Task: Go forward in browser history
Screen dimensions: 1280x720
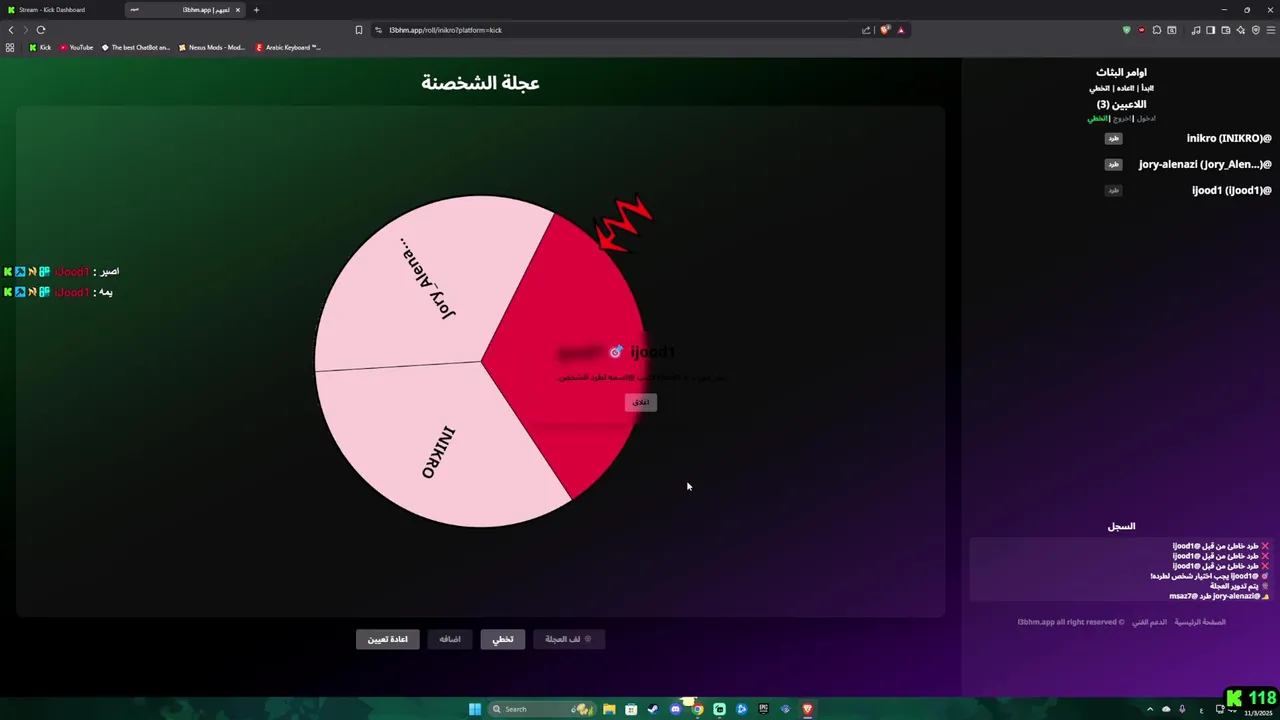Action: pos(26,30)
